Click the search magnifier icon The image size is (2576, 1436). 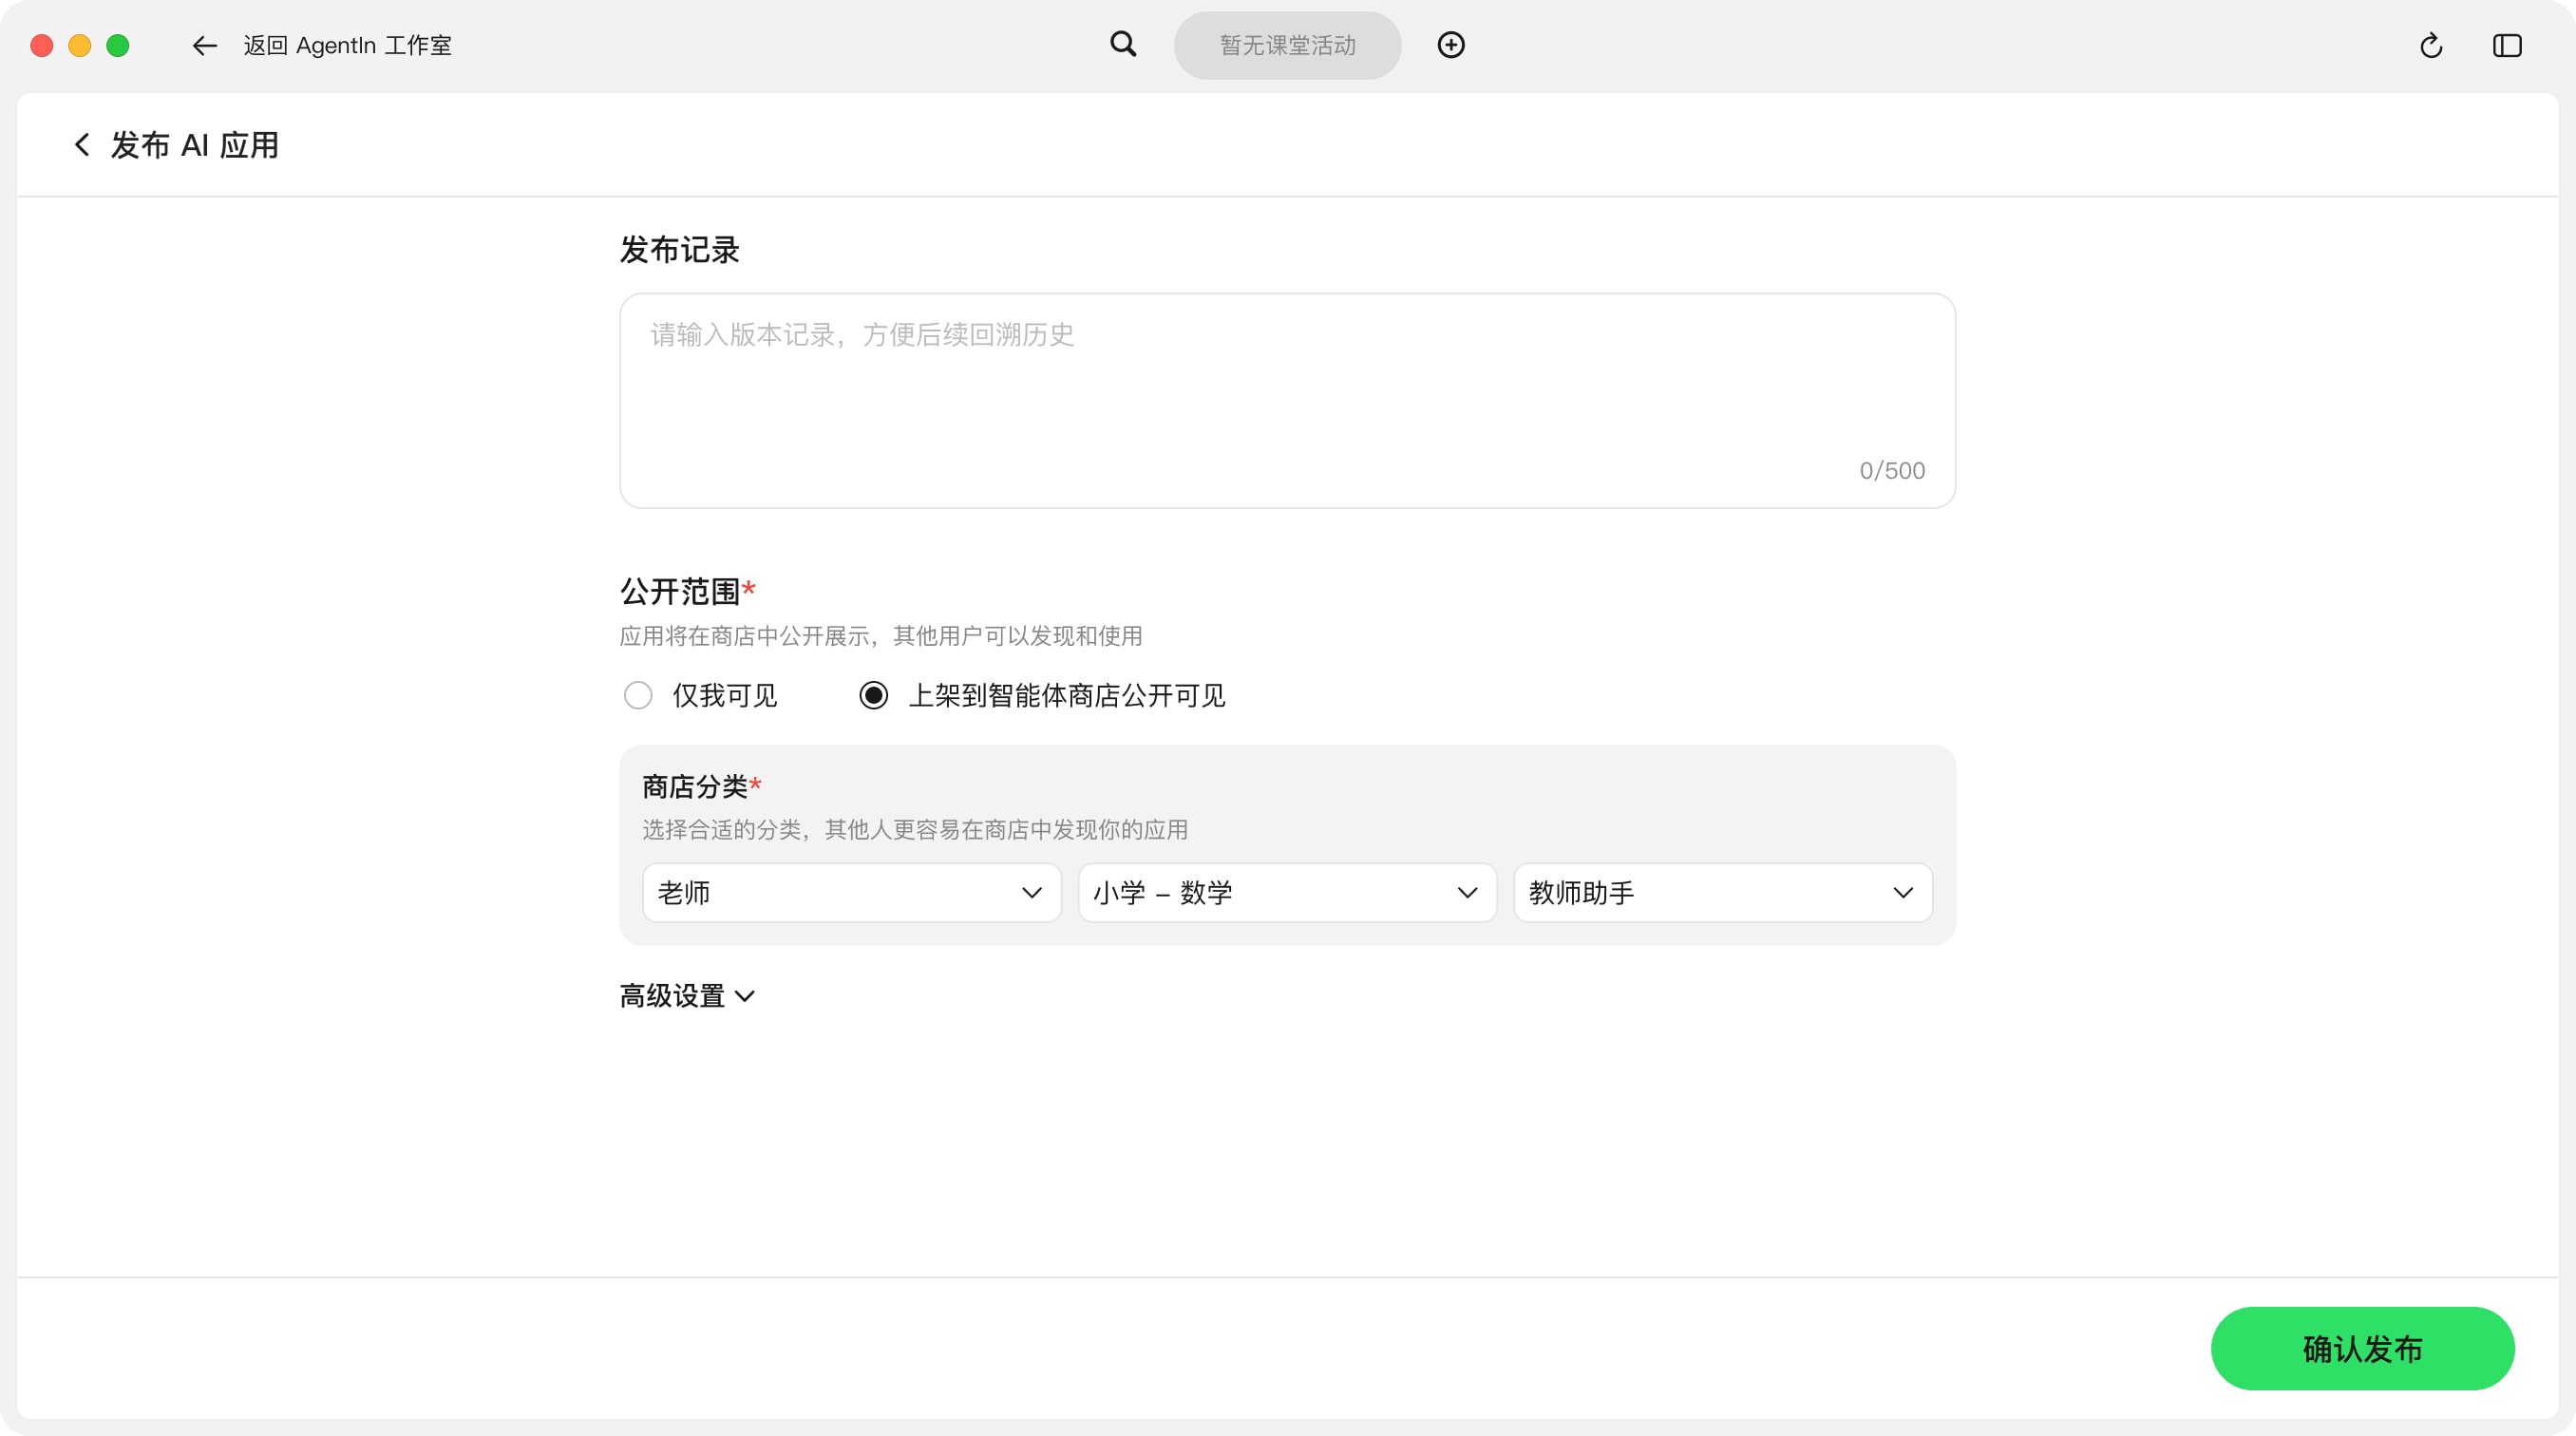click(1123, 44)
